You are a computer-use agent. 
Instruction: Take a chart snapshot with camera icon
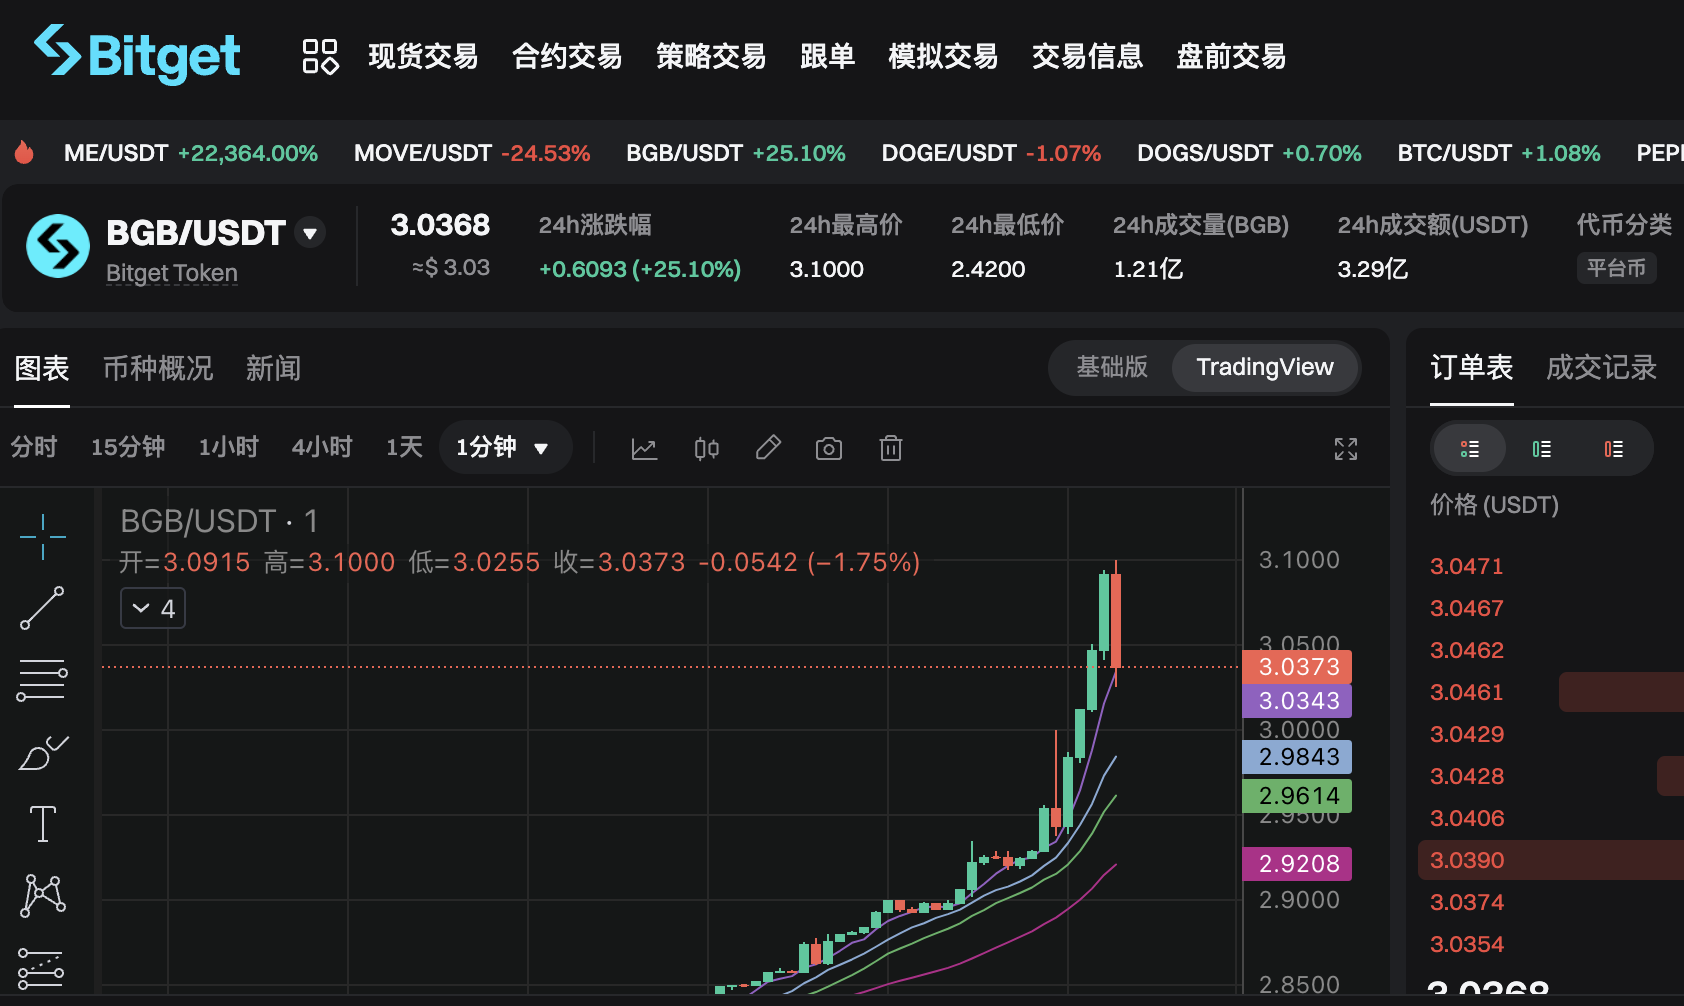pyautogui.click(x=829, y=449)
